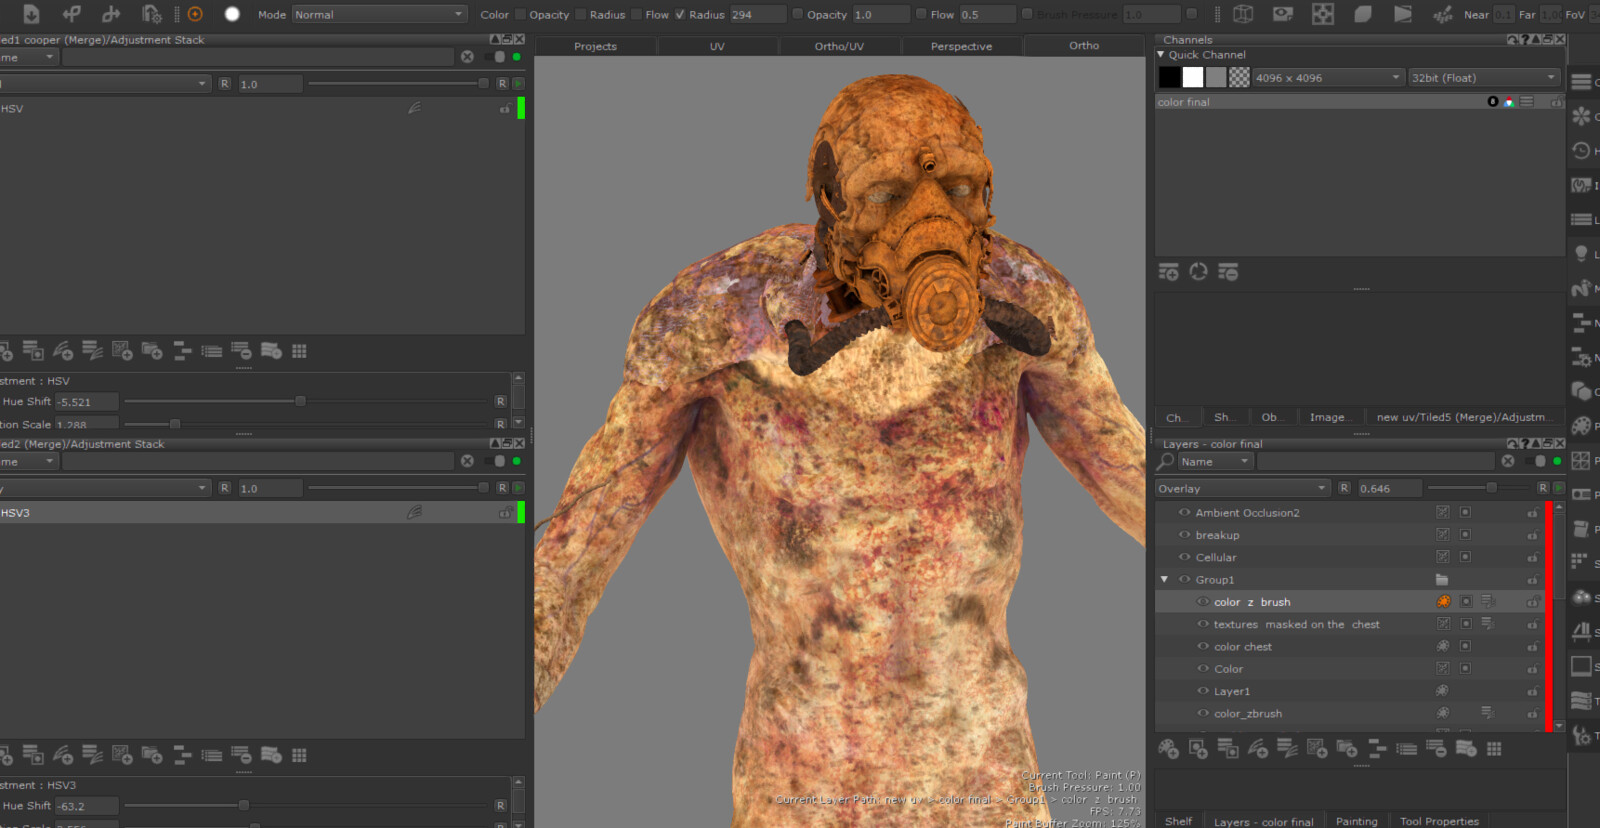Click the lock icon on HSV3 row
The width and height of the screenshot is (1600, 828).
pyautogui.click(x=506, y=513)
